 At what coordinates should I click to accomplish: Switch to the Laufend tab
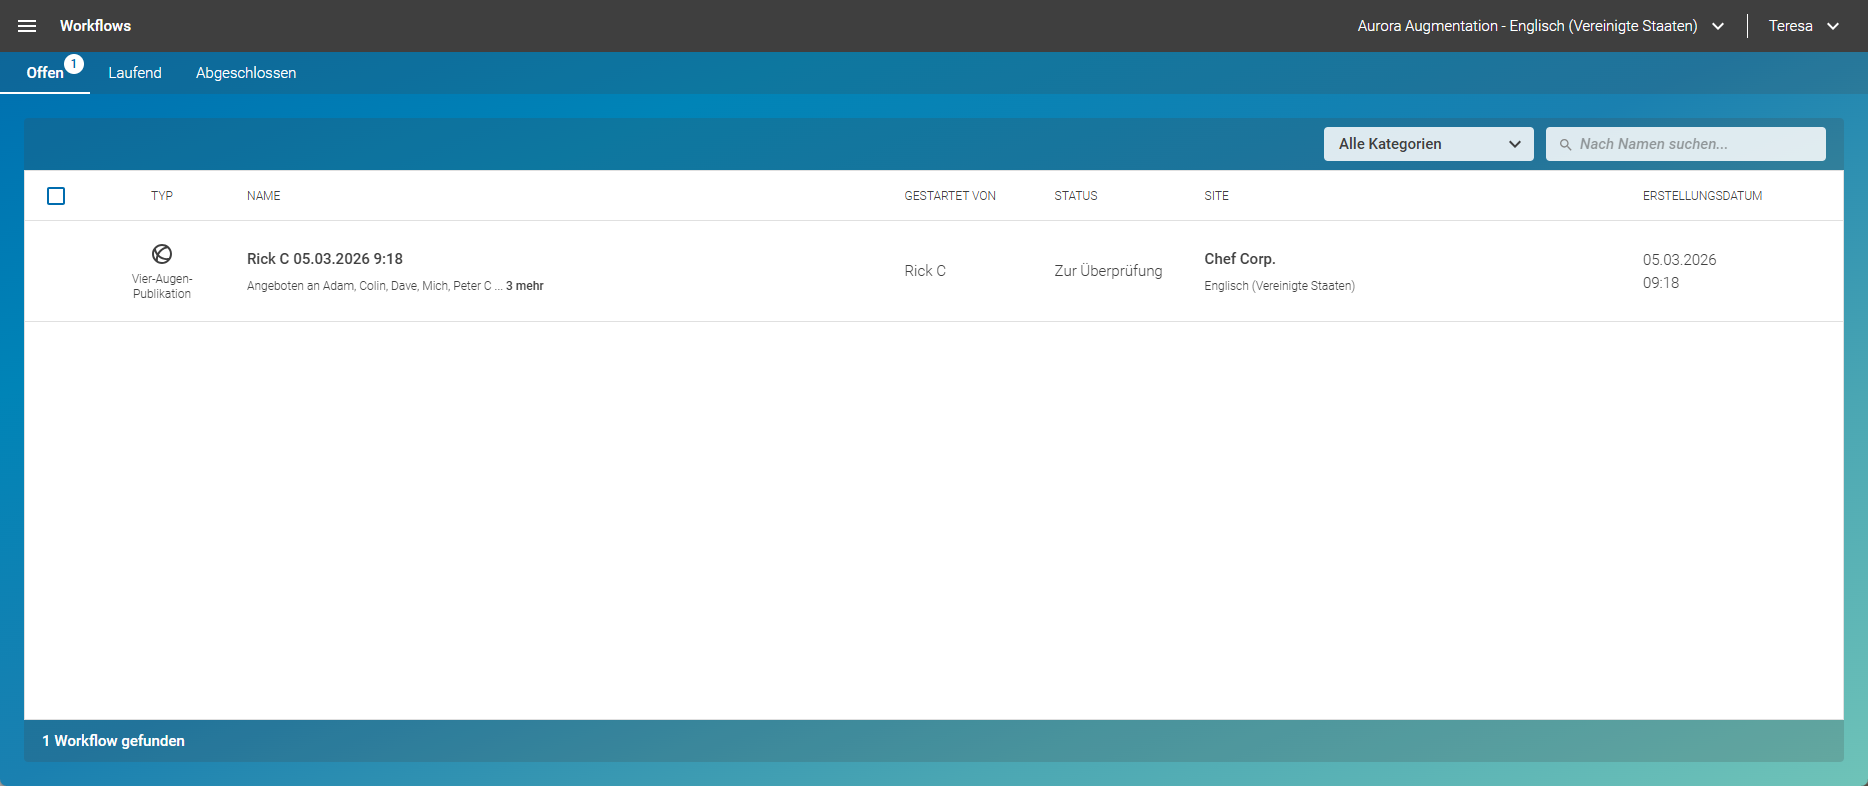point(135,73)
